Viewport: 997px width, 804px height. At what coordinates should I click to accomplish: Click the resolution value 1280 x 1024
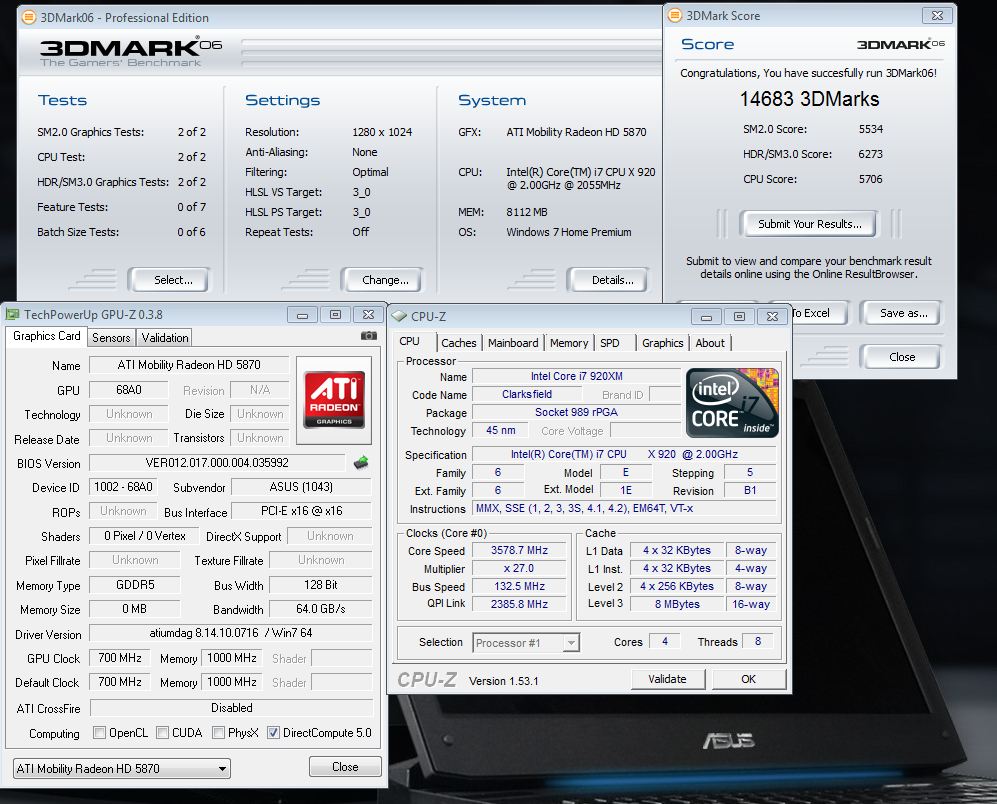point(382,132)
